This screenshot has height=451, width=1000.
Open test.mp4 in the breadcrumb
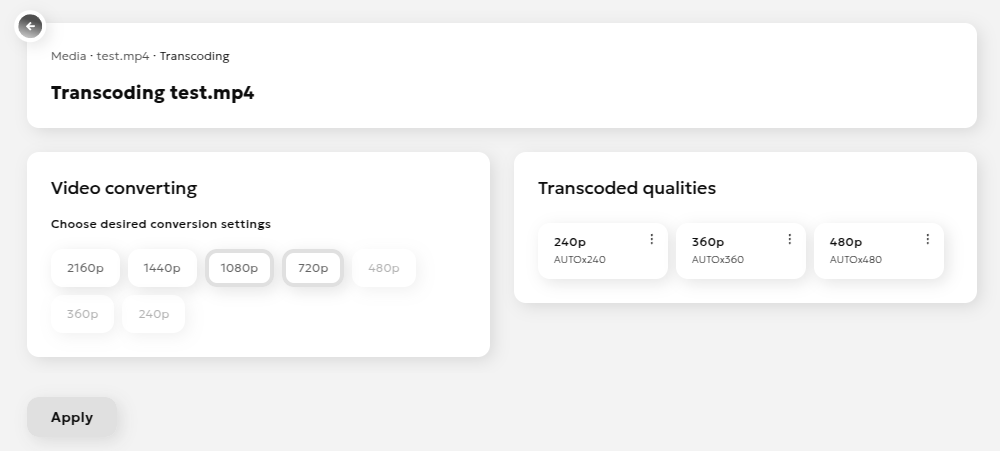pos(123,56)
